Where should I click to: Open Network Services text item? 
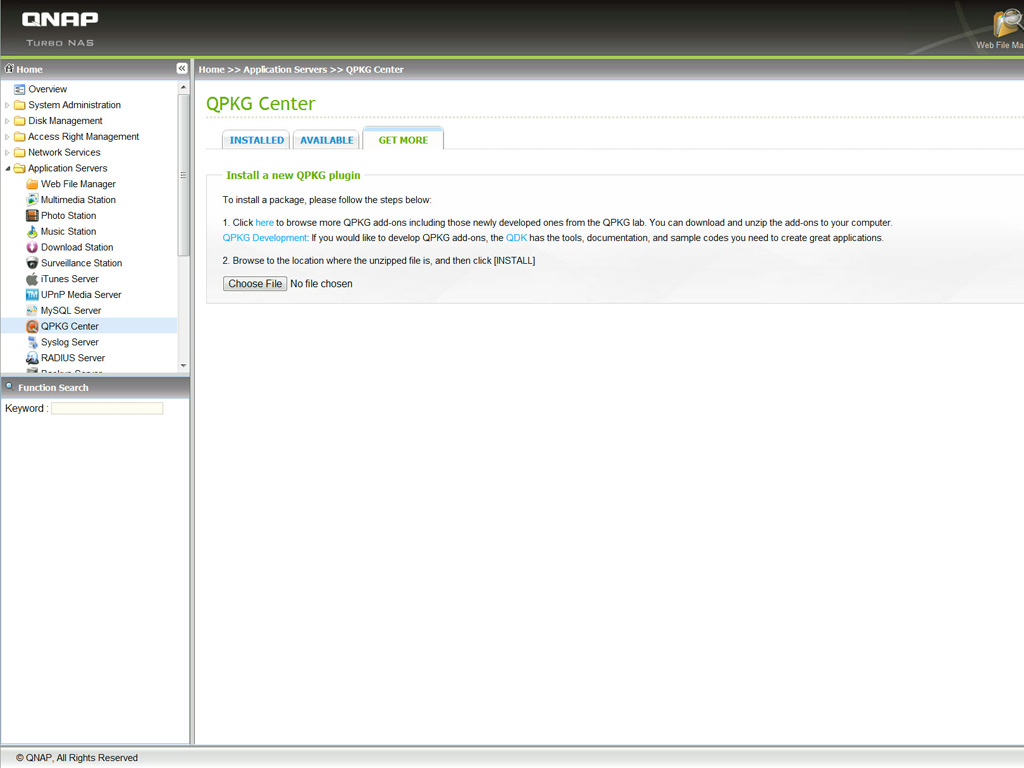(x=64, y=152)
